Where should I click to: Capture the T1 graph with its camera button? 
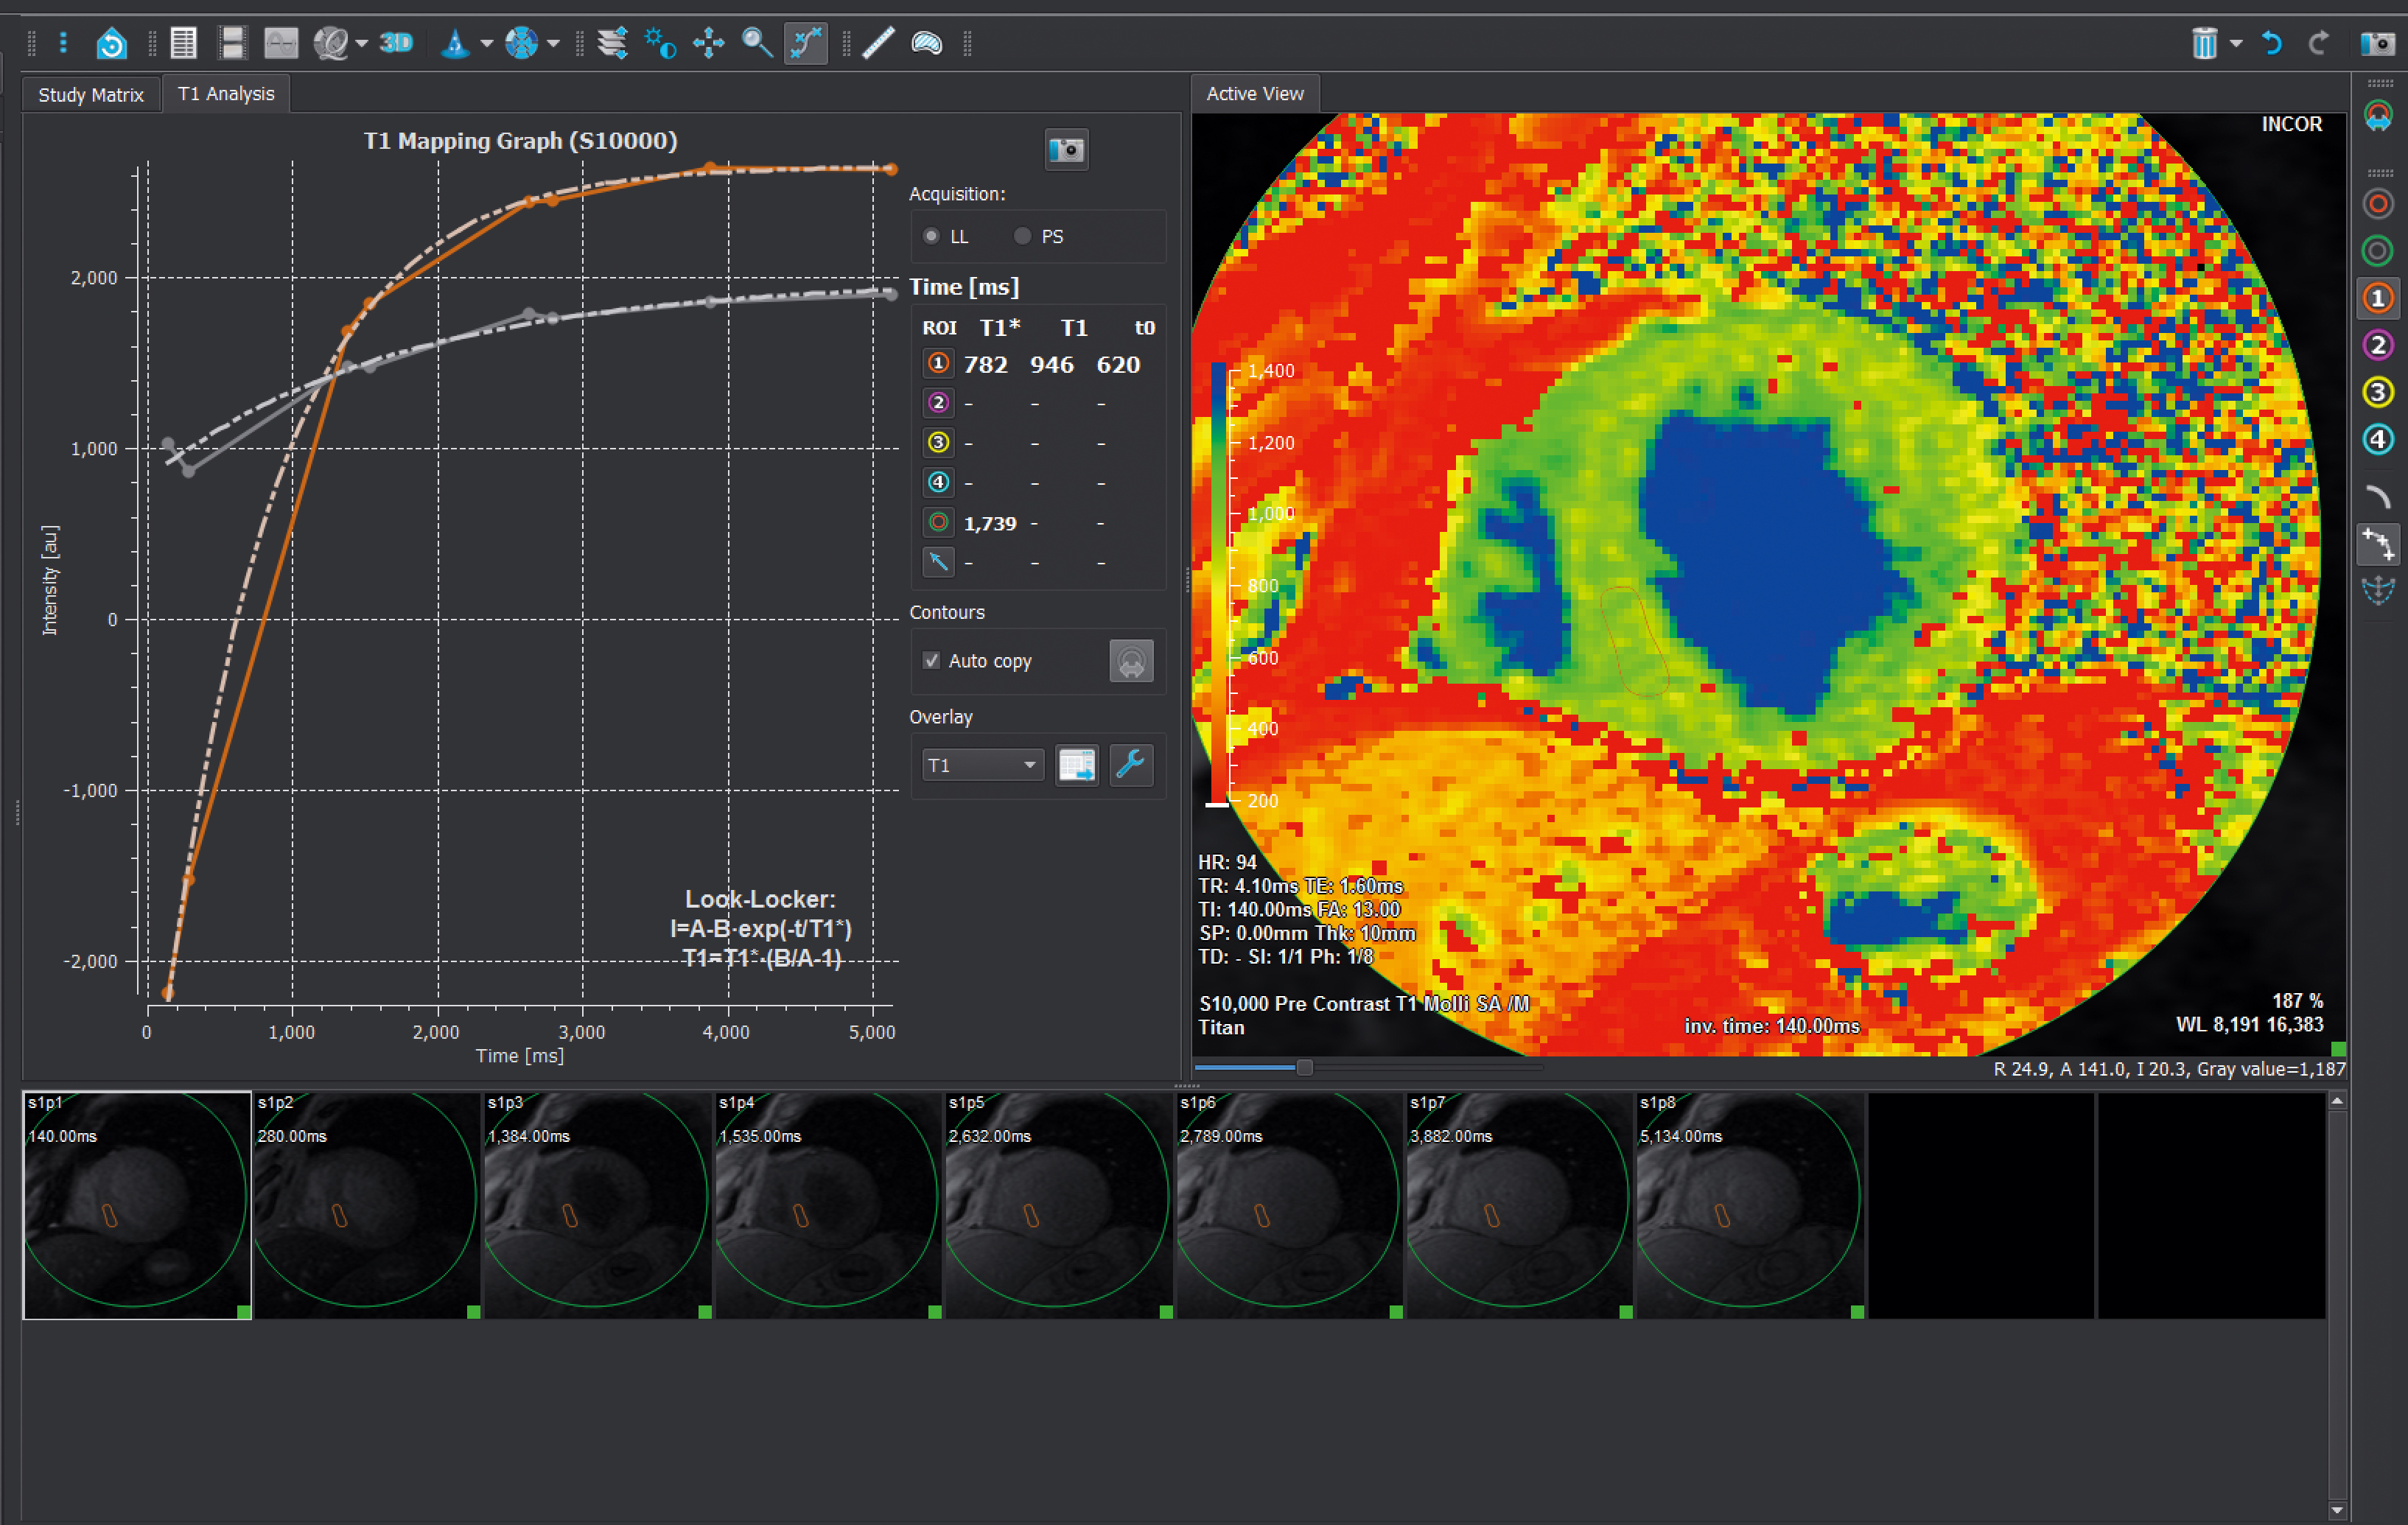tap(1067, 150)
